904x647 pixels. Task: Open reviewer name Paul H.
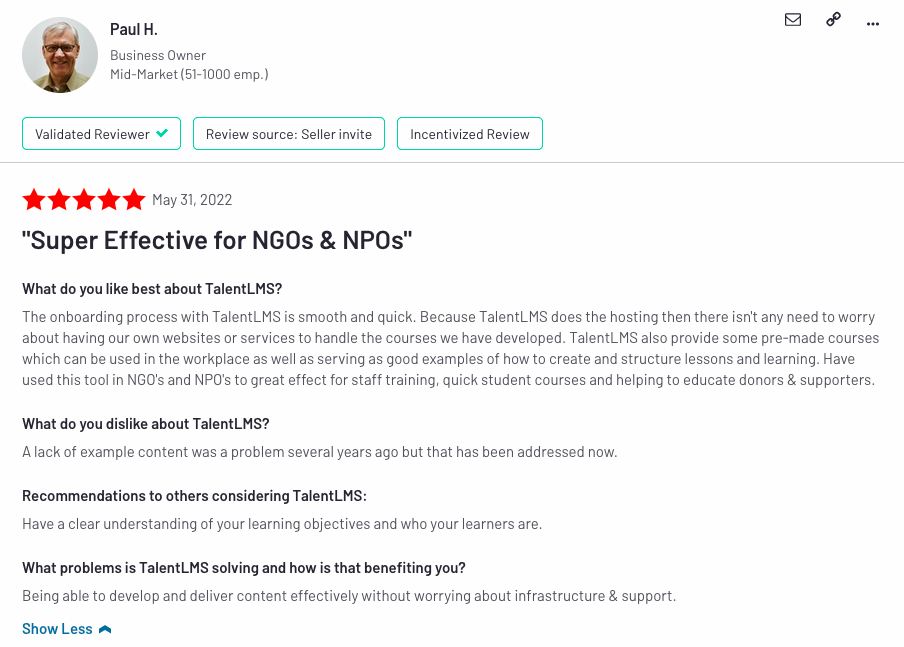click(134, 29)
